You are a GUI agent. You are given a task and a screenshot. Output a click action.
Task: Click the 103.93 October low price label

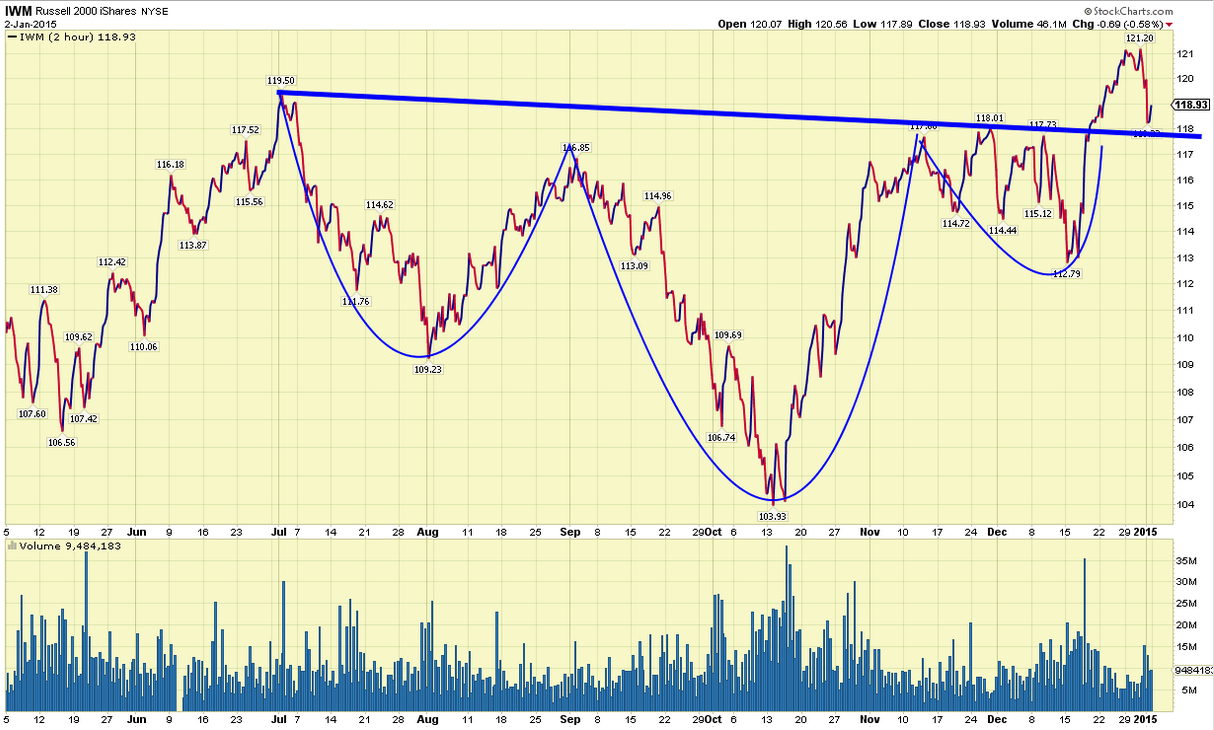[x=775, y=516]
